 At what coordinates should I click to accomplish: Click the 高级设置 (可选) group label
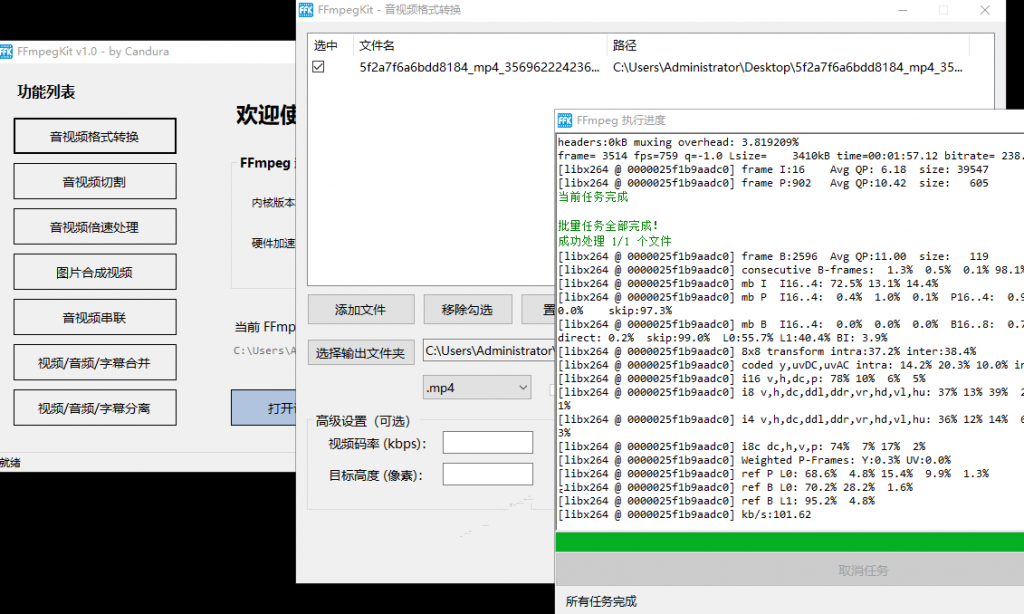(x=362, y=421)
